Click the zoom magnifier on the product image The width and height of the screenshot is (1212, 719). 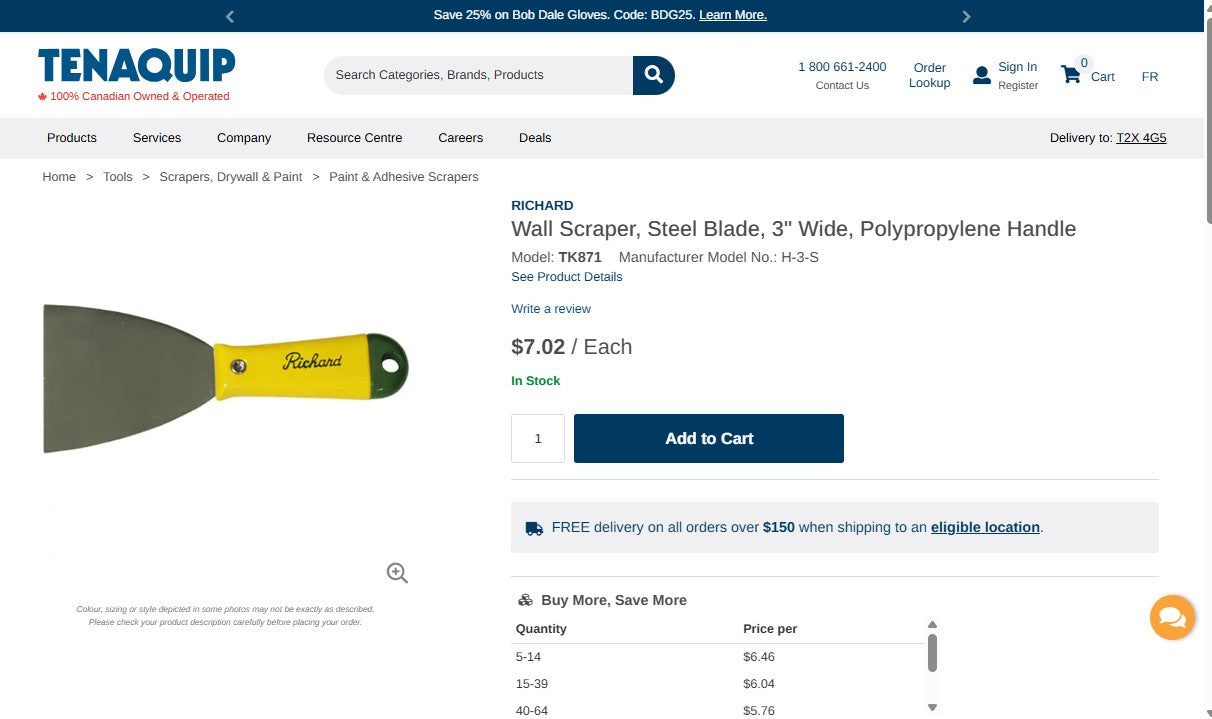point(396,572)
